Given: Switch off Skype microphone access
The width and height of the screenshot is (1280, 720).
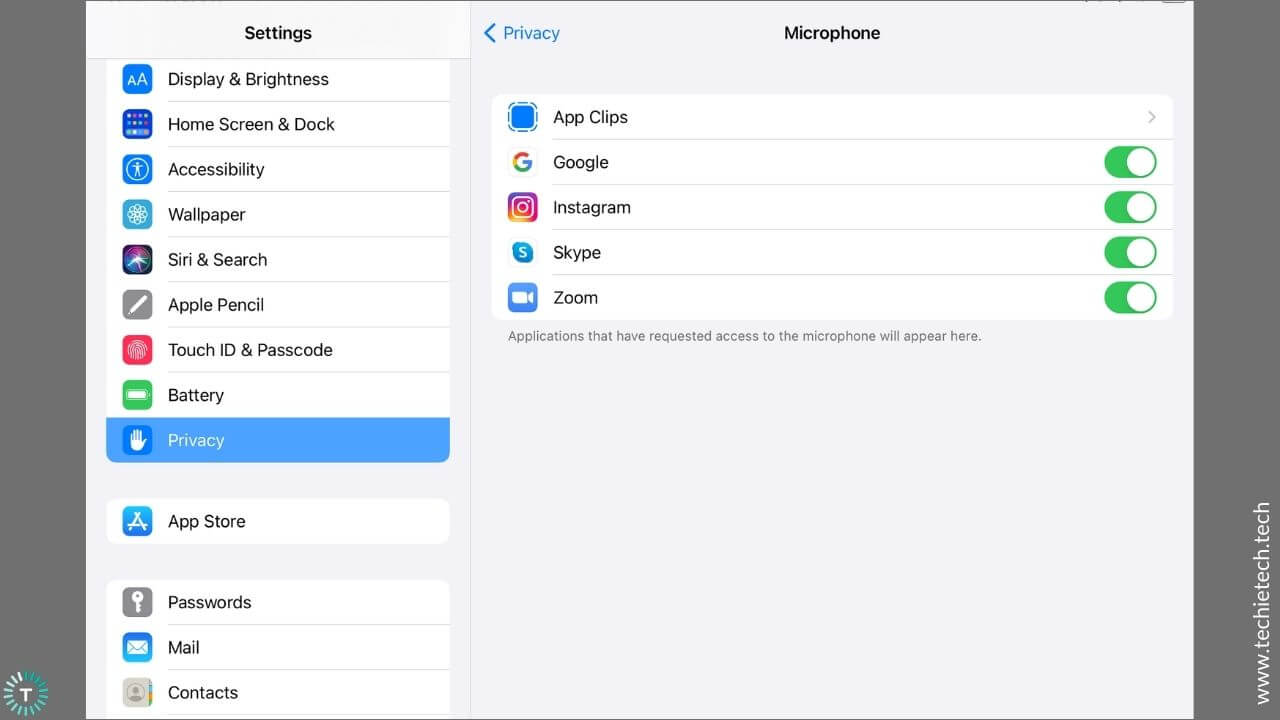Looking at the screenshot, I should click(x=1130, y=252).
